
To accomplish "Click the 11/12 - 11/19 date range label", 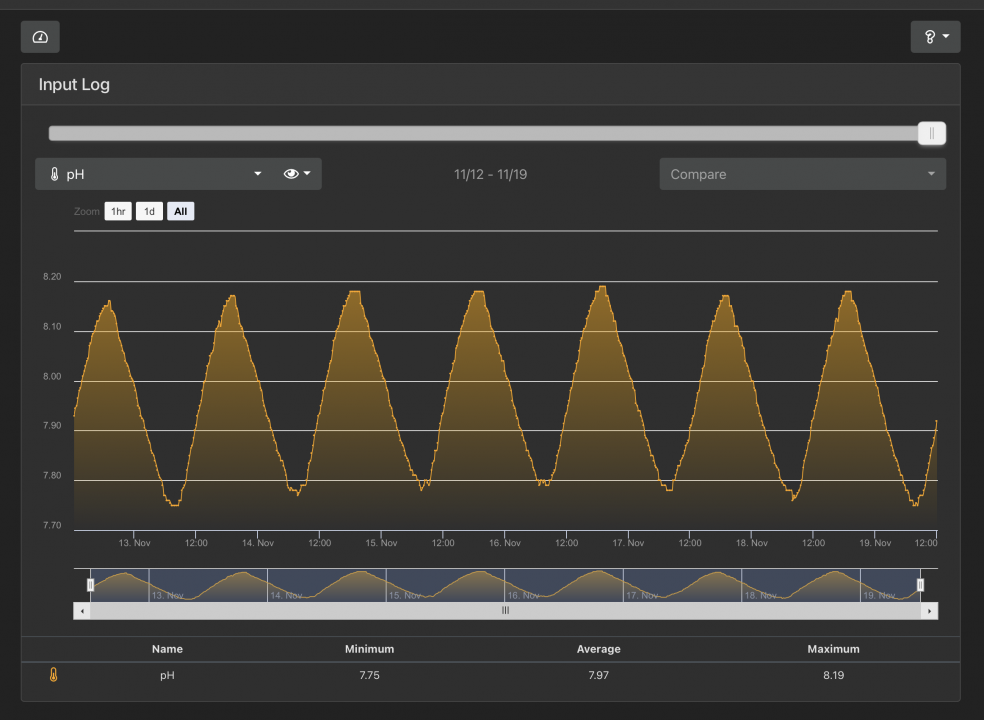I will pos(490,174).
